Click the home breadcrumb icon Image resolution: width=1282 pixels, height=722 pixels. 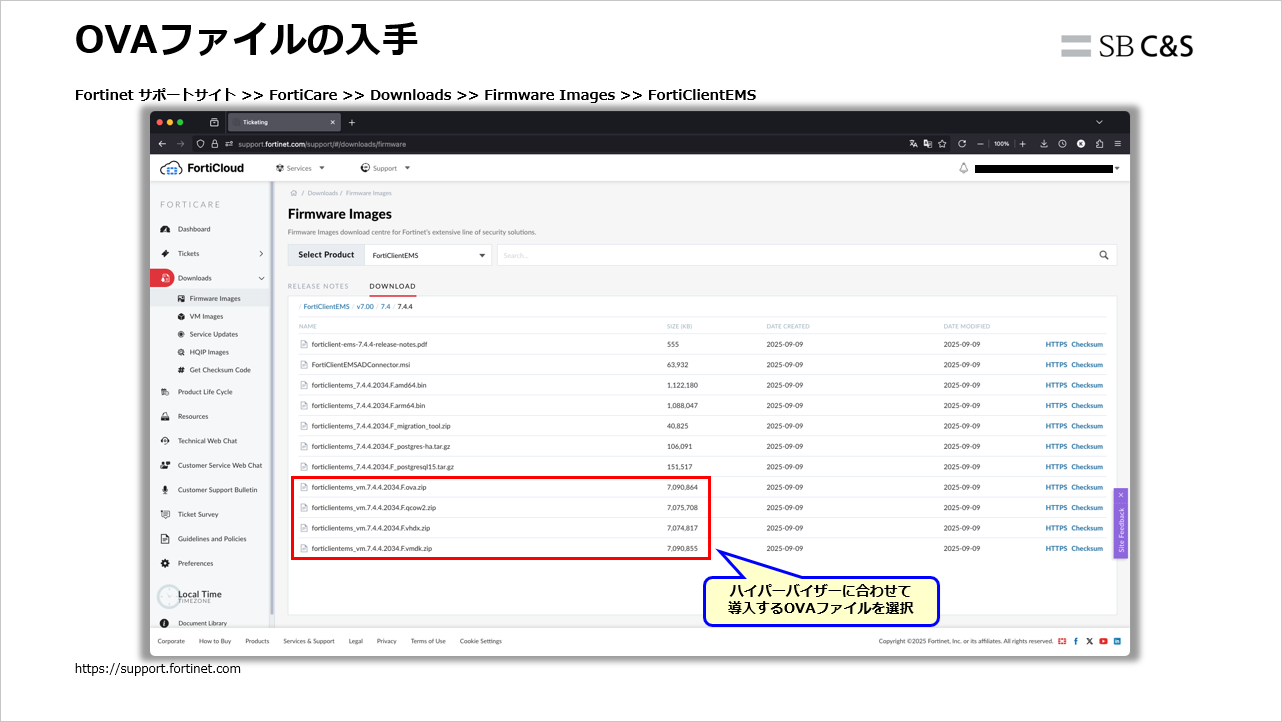pyautogui.click(x=293, y=193)
